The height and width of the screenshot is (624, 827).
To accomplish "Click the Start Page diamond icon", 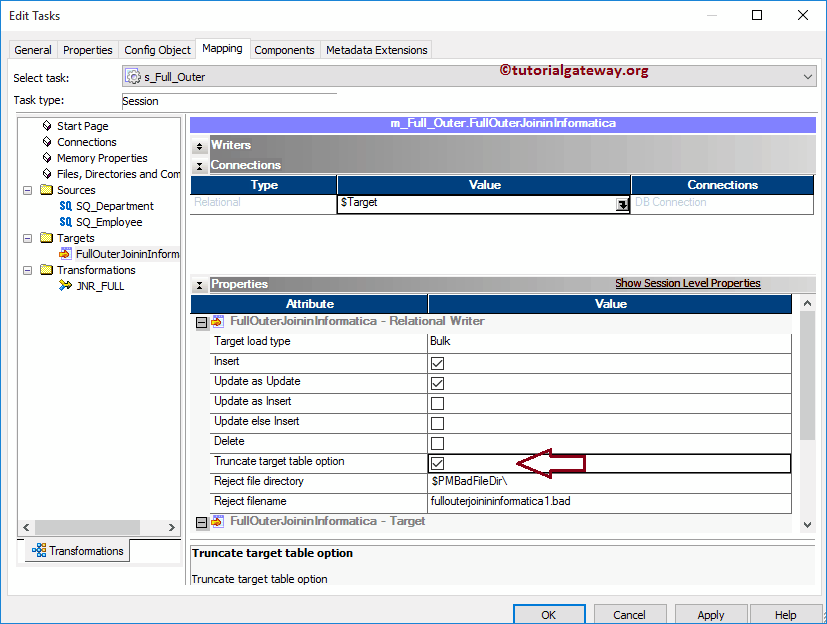I will click(47, 126).
